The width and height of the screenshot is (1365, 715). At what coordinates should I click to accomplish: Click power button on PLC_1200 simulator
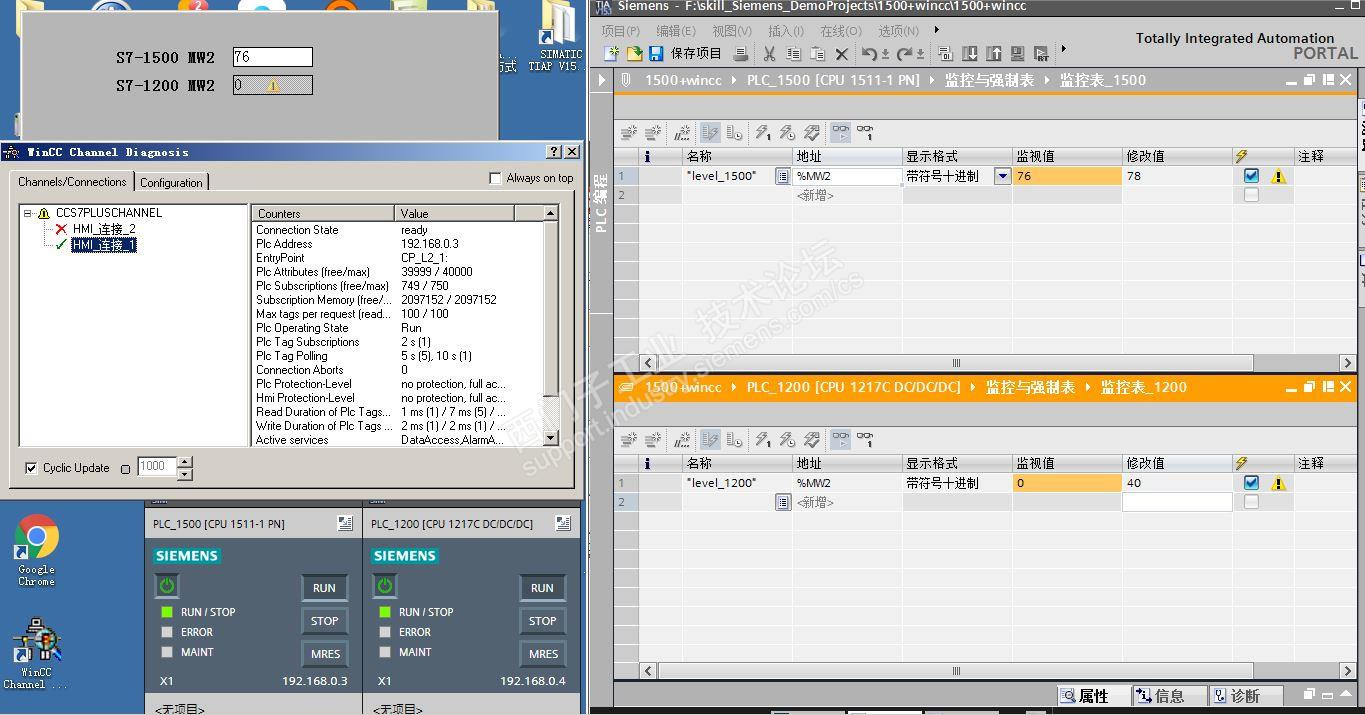coord(385,586)
